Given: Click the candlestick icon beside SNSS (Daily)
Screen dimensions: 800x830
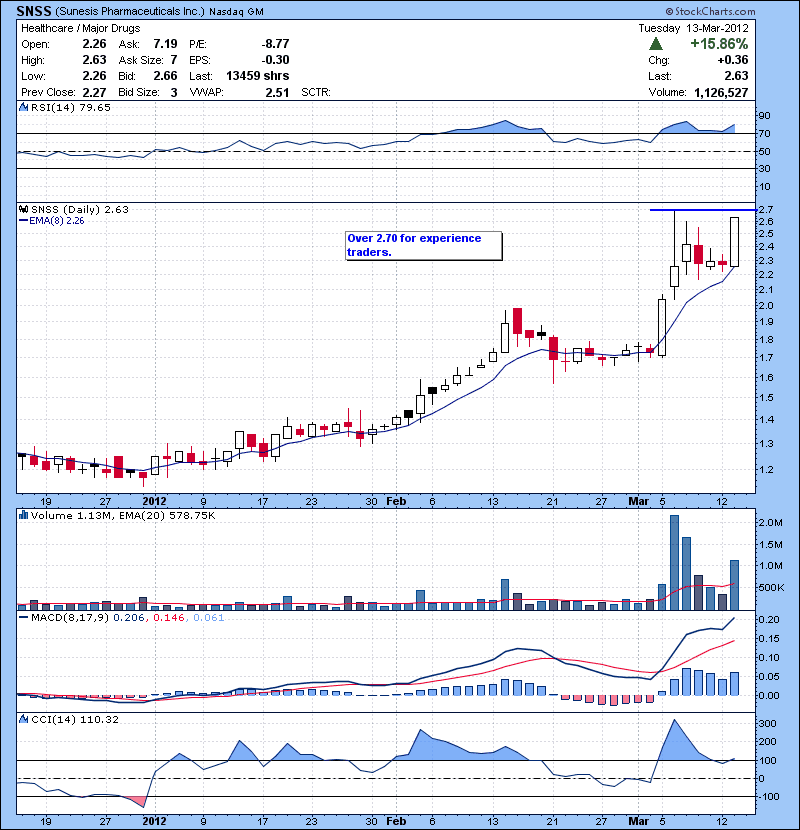Looking at the screenshot, I should 24,210.
